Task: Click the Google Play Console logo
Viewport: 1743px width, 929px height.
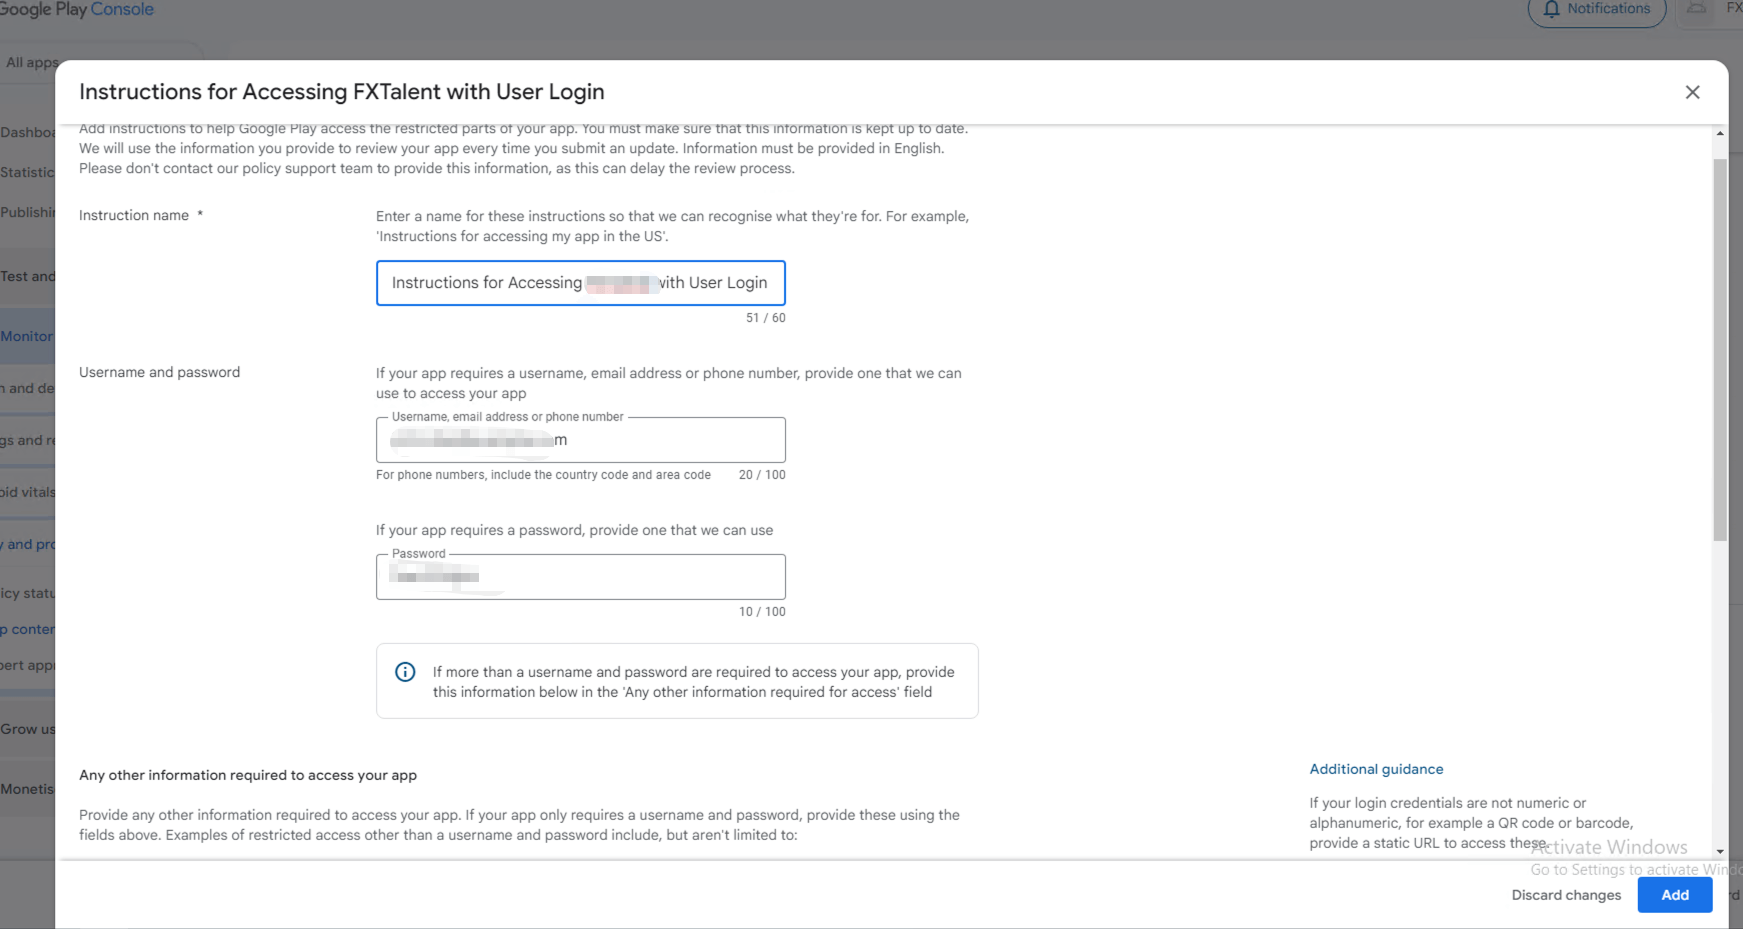Action: 77,10
